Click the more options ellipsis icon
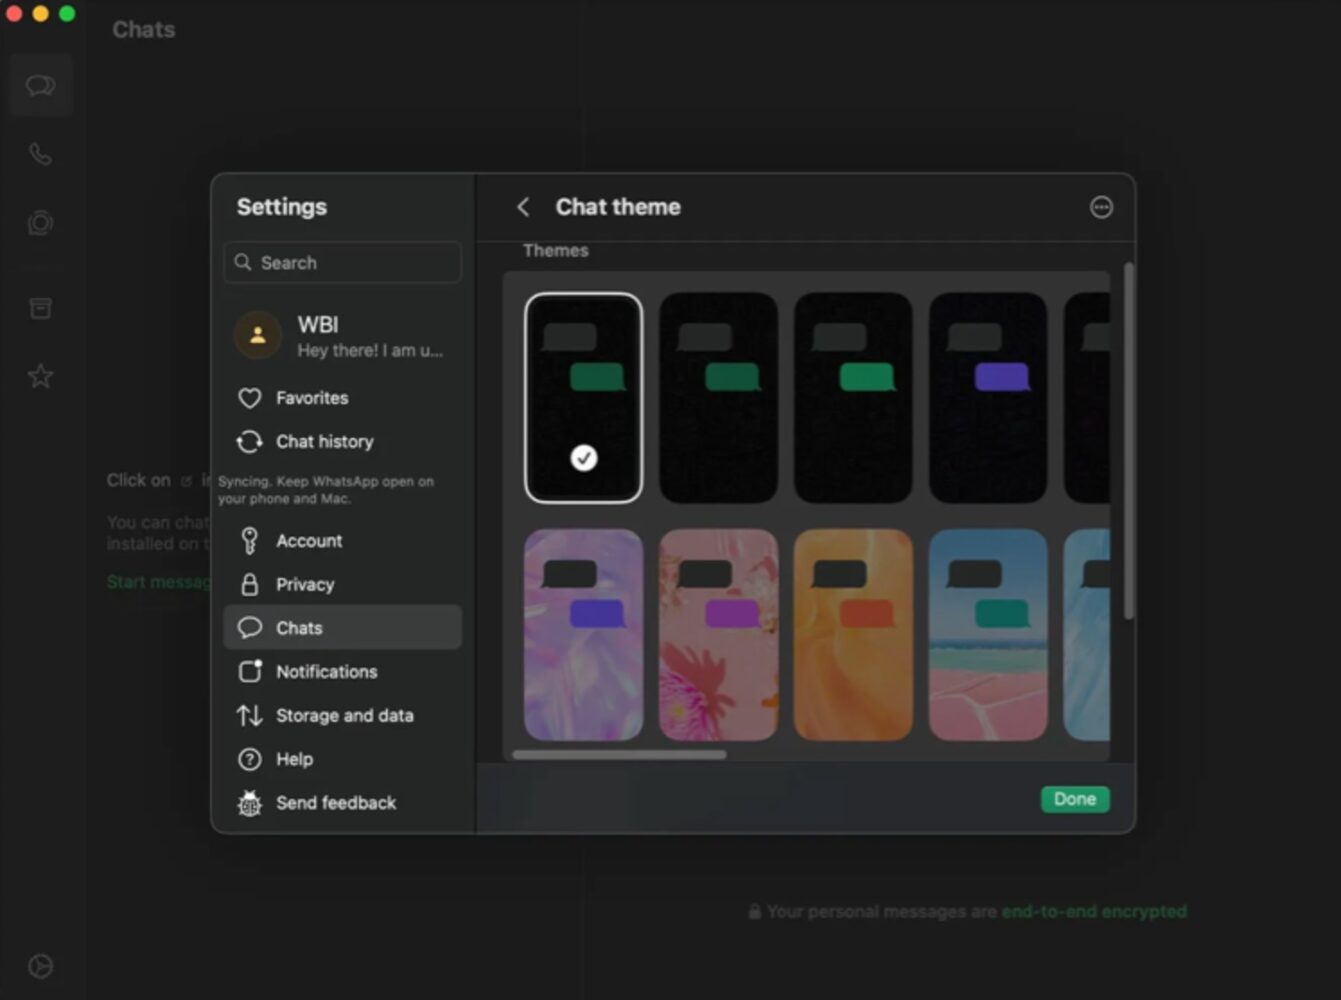This screenshot has width=1341, height=1000. point(1100,207)
